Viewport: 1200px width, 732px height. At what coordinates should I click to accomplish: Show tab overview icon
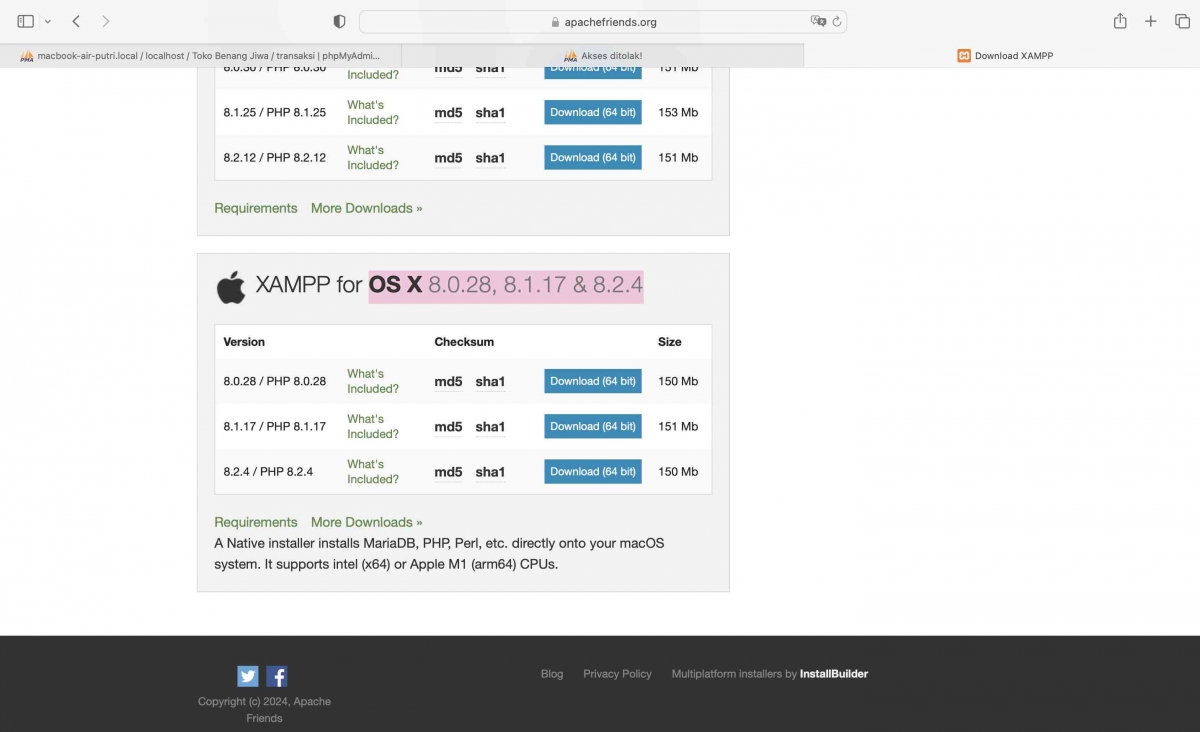point(1182,21)
